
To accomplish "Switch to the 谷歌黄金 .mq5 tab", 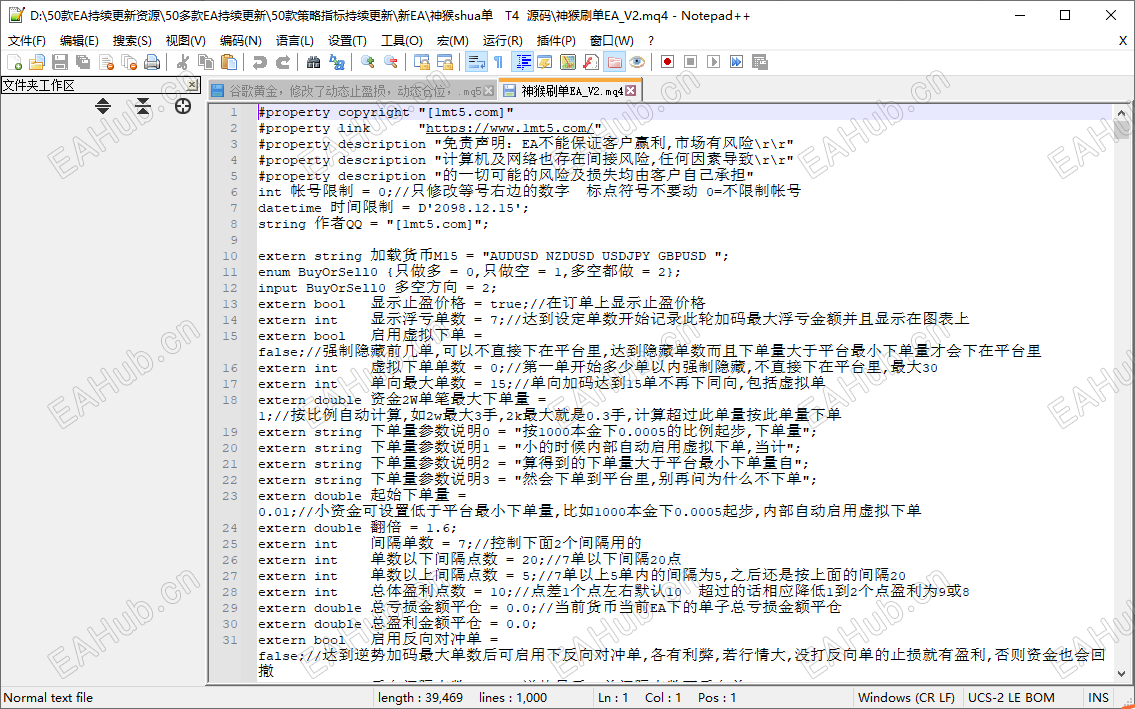I will point(353,91).
